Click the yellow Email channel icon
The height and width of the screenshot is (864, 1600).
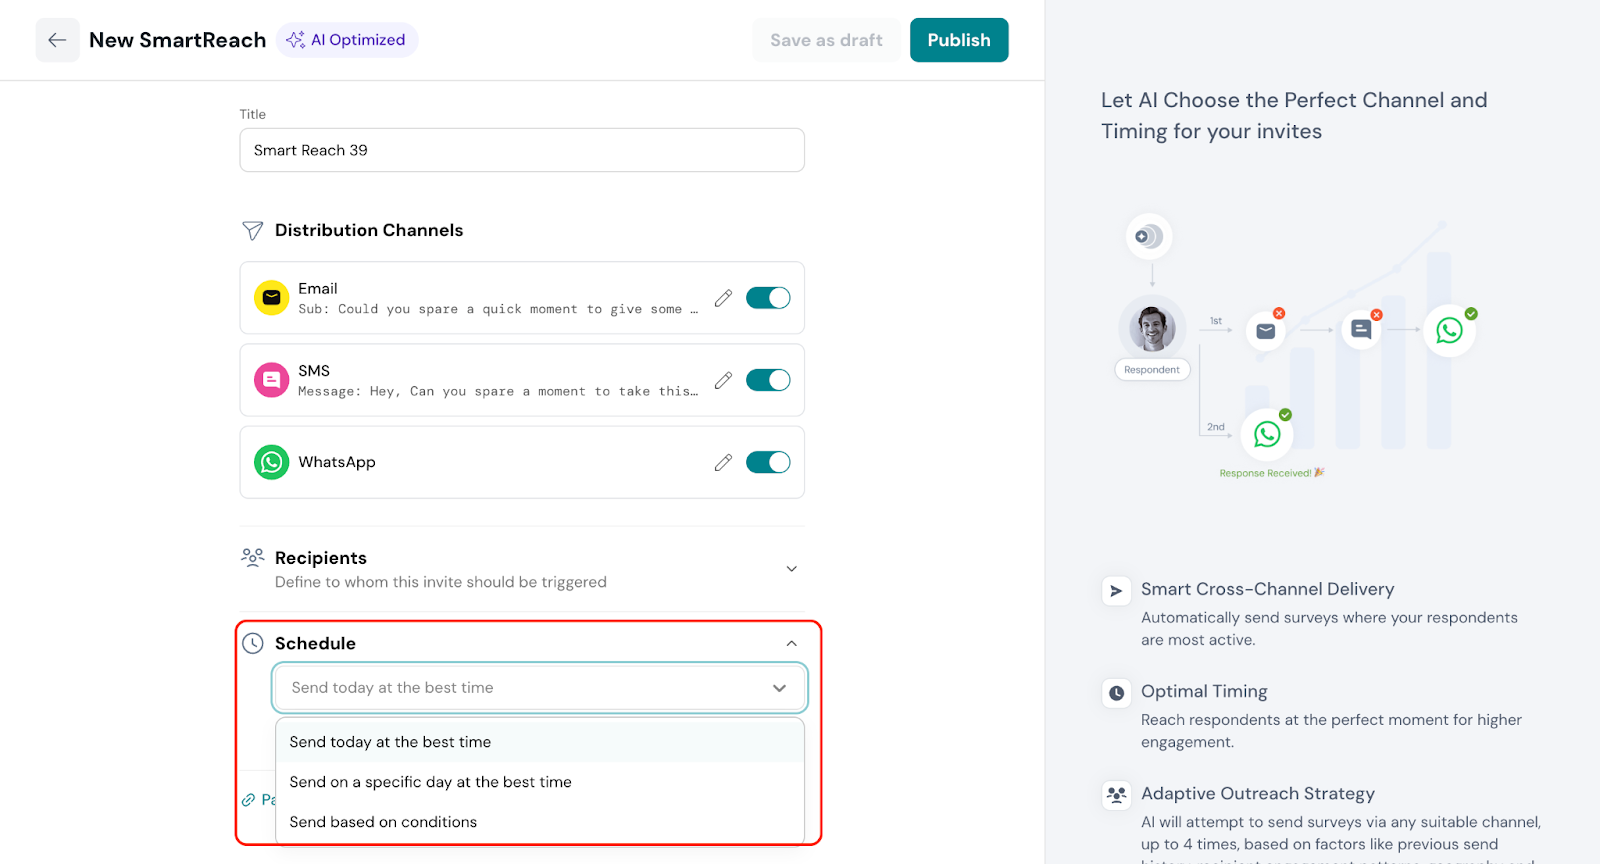[x=271, y=298]
